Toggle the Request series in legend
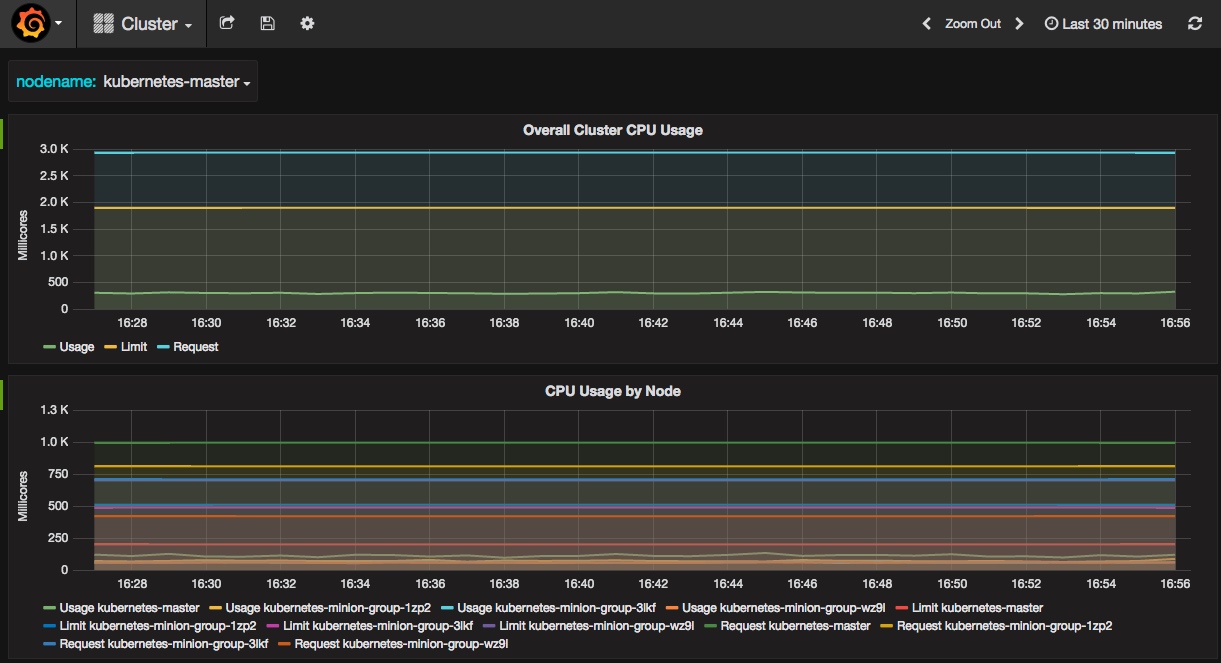 (195, 347)
